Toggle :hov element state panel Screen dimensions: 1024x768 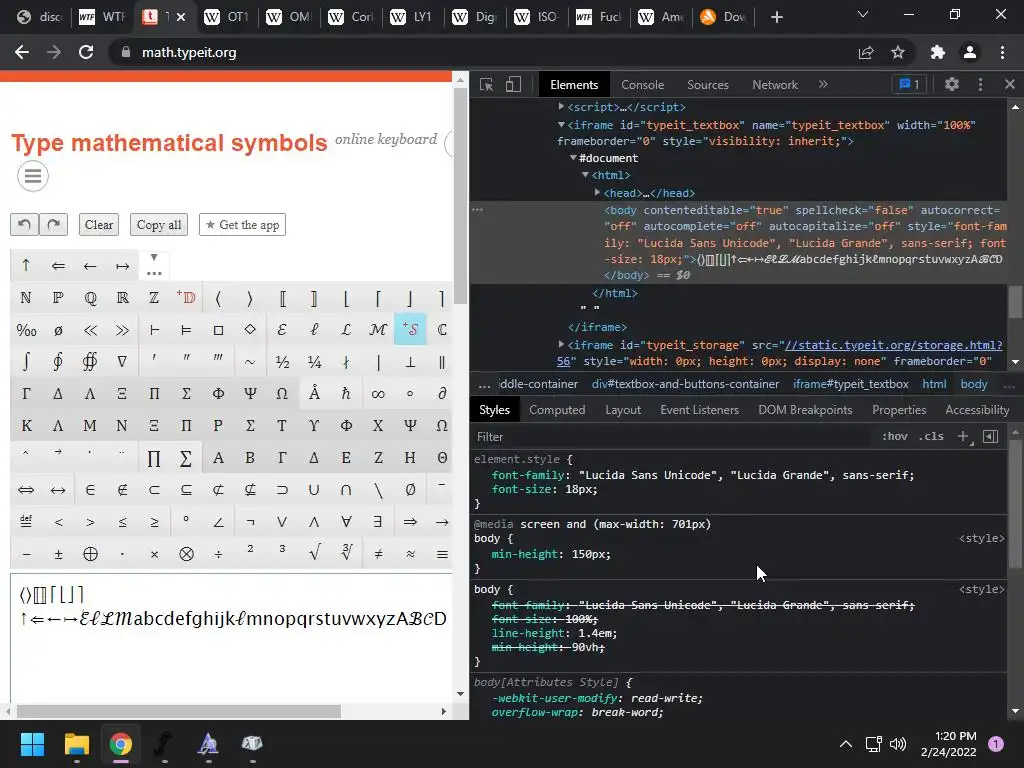(x=895, y=436)
